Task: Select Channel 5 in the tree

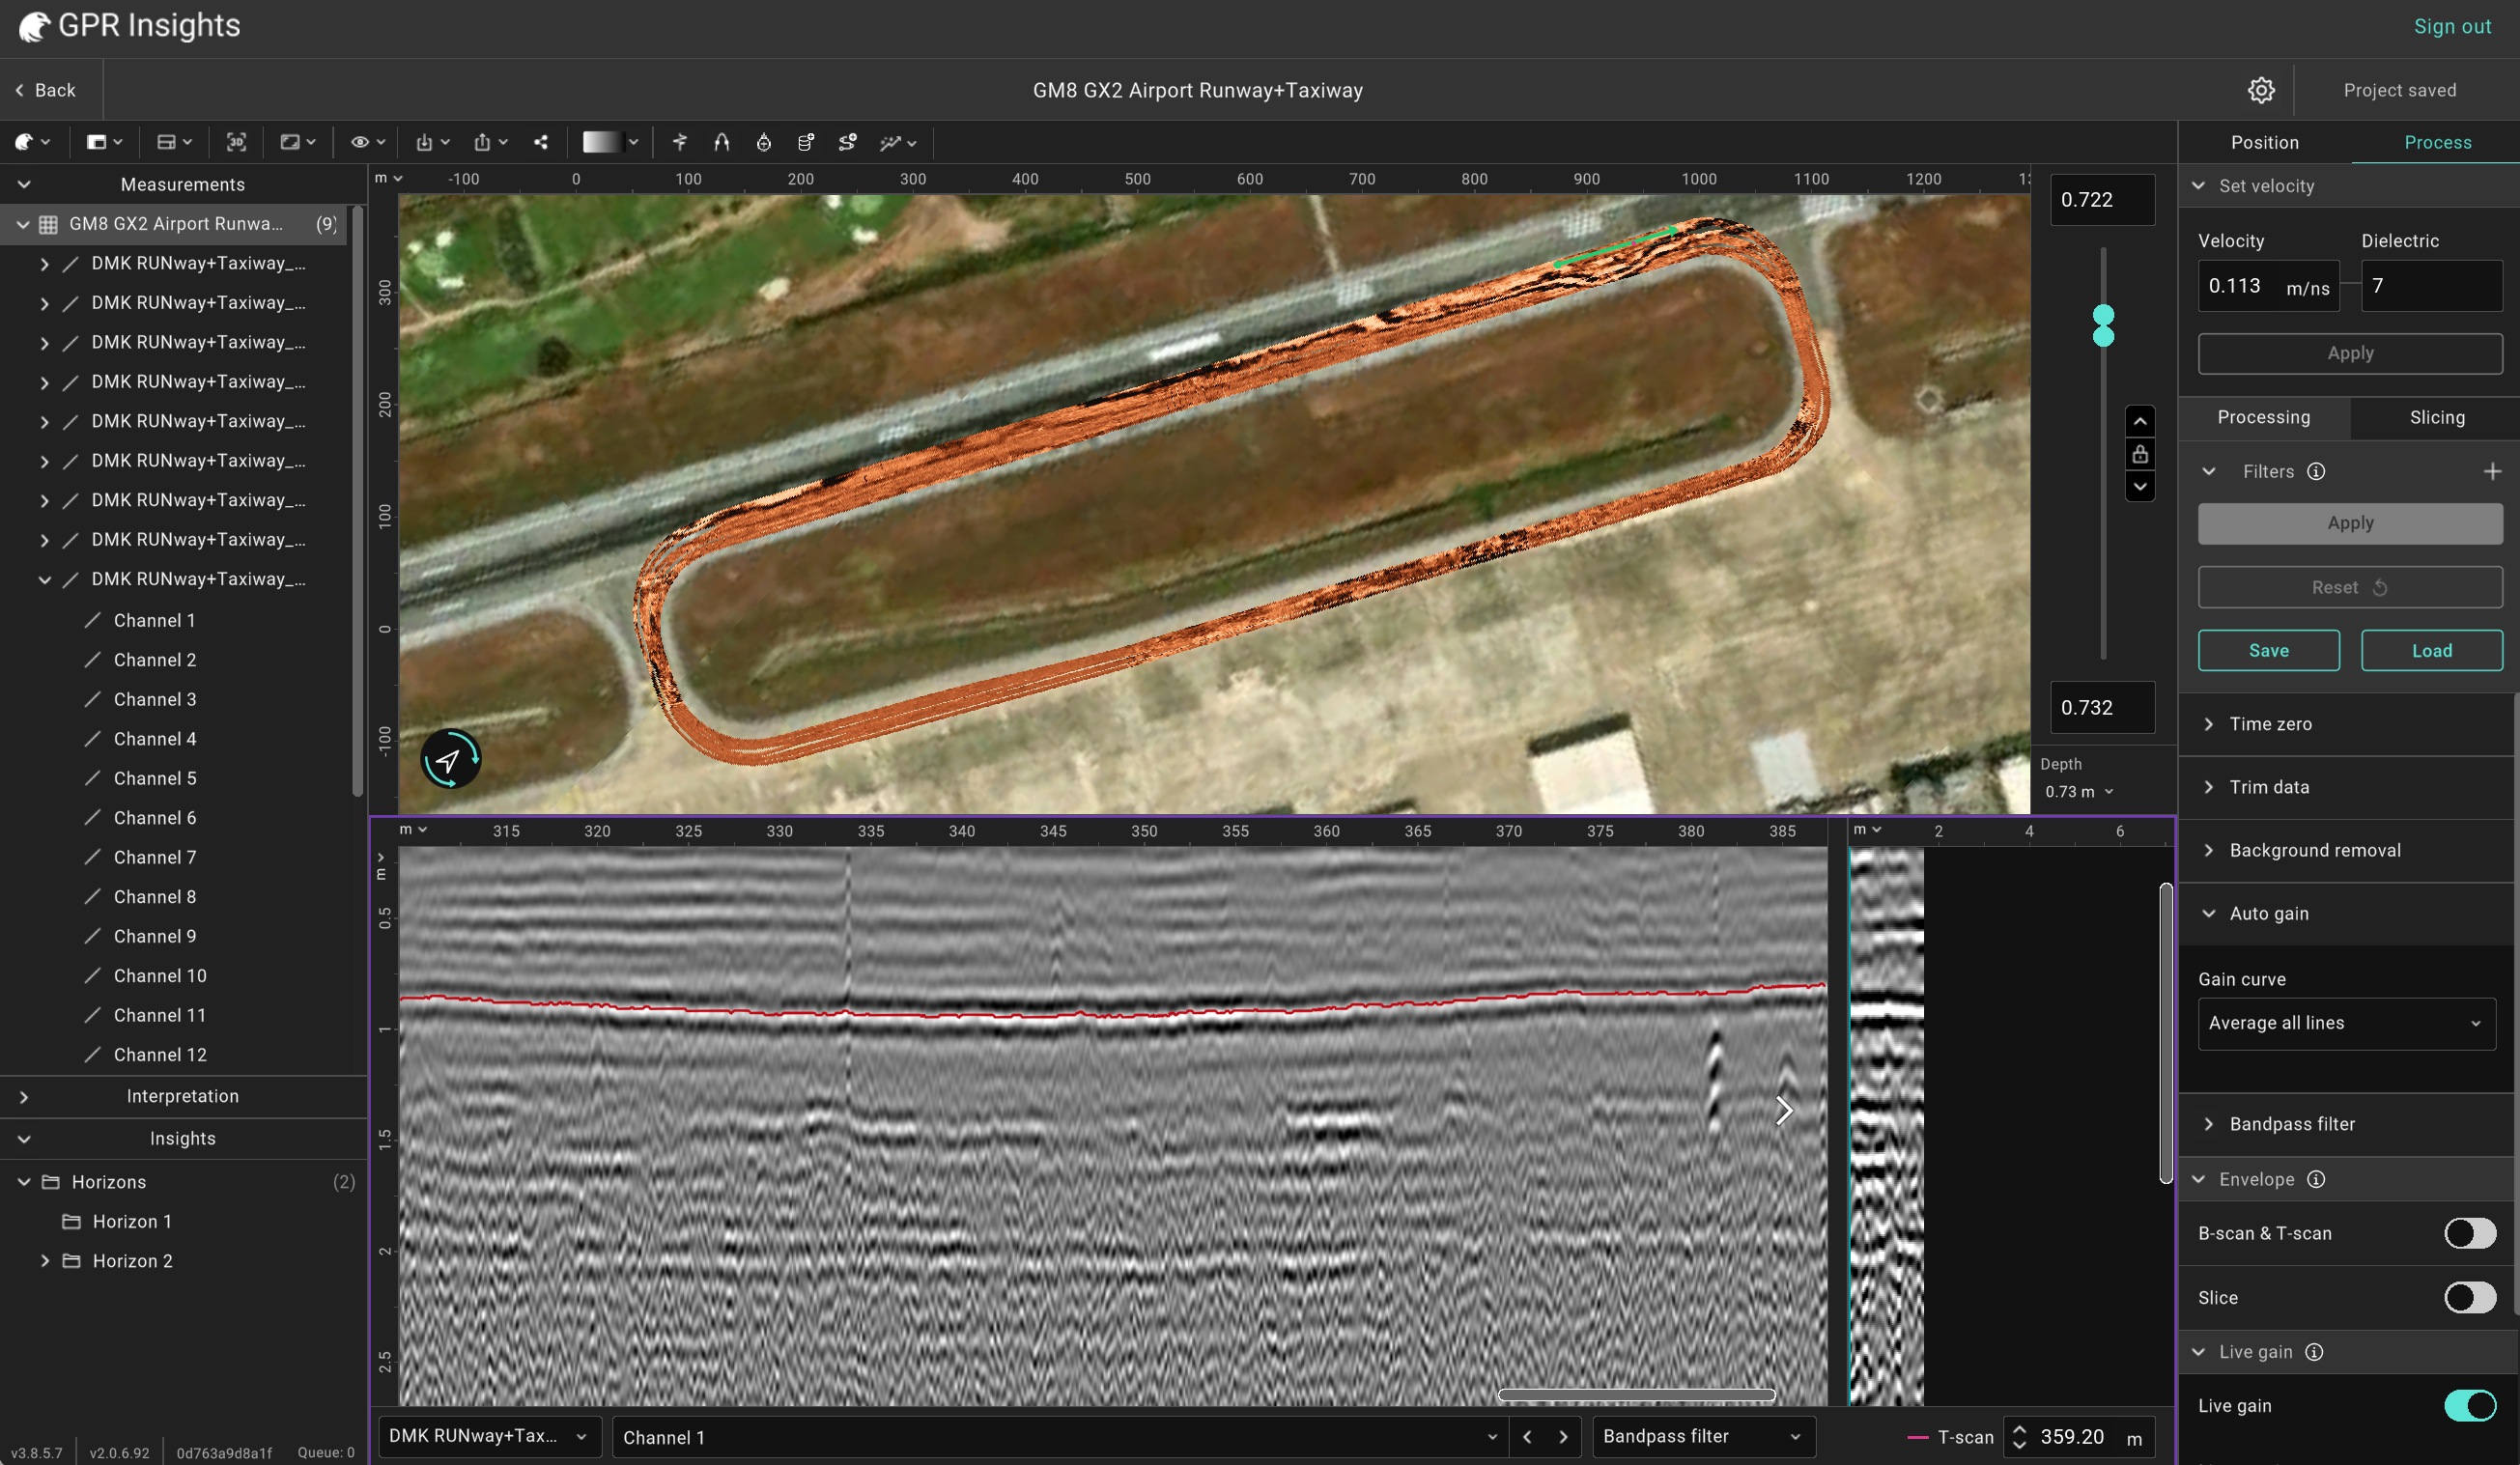Action: [155, 778]
